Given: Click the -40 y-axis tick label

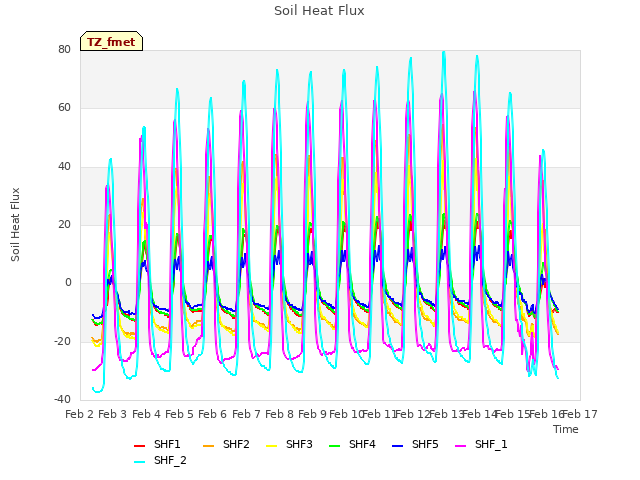Looking at the screenshot, I should (62, 400).
